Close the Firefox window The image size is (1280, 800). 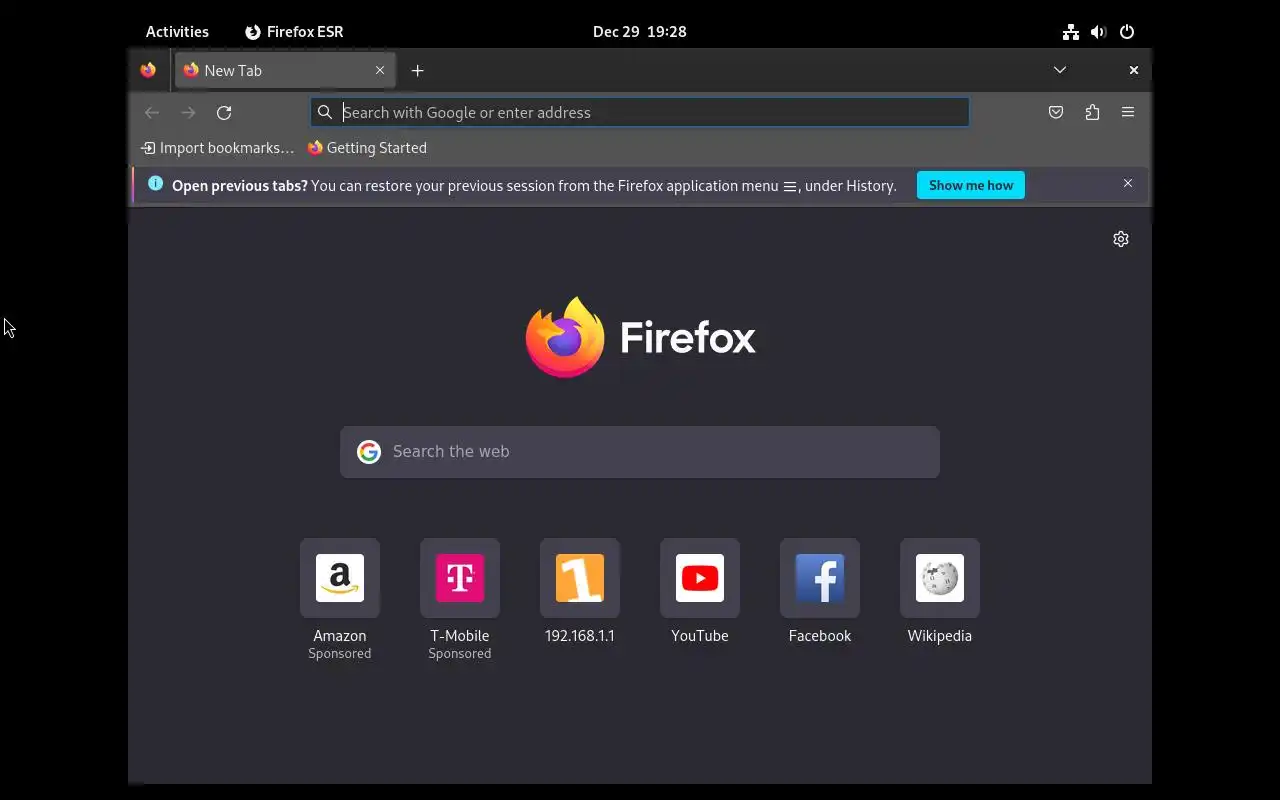click(x=1134, y=70)
